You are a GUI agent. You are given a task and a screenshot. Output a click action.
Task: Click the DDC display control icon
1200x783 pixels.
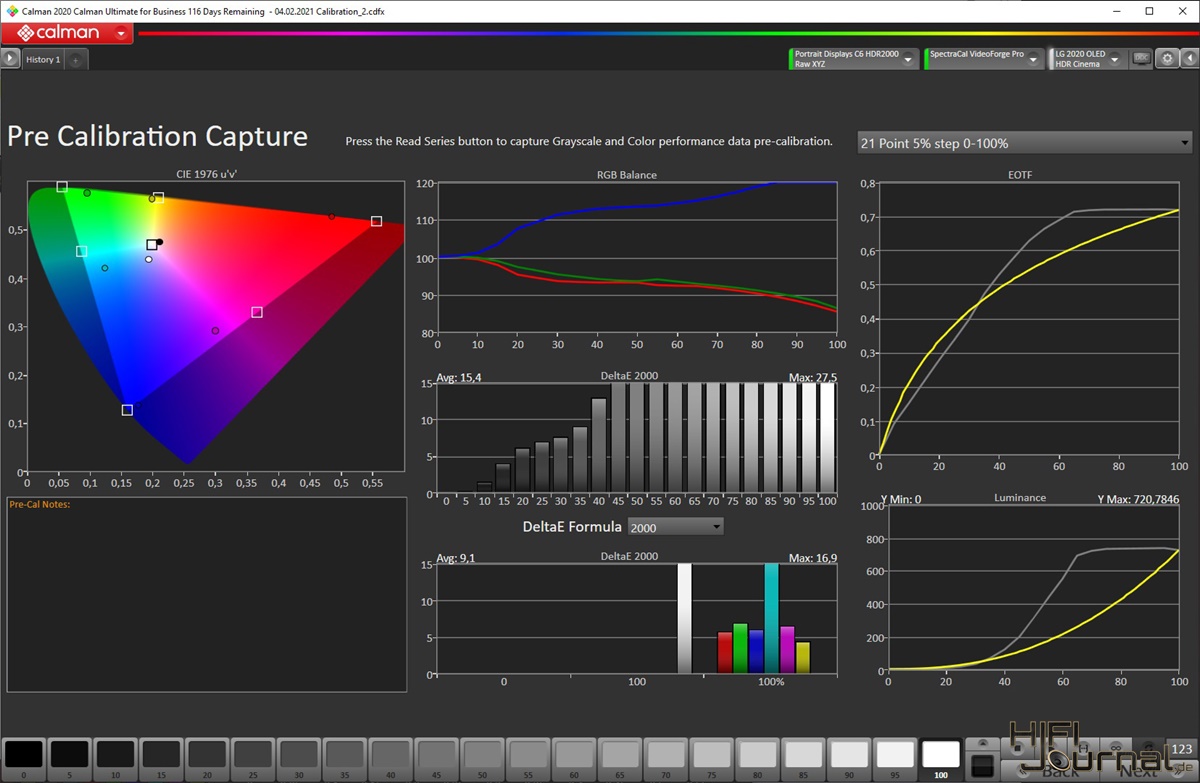click(1141, 59)
